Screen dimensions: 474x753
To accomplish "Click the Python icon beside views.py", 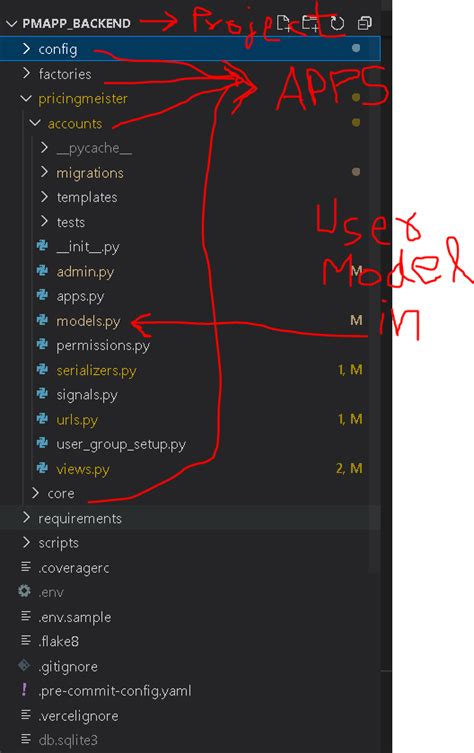I will 42,468.
